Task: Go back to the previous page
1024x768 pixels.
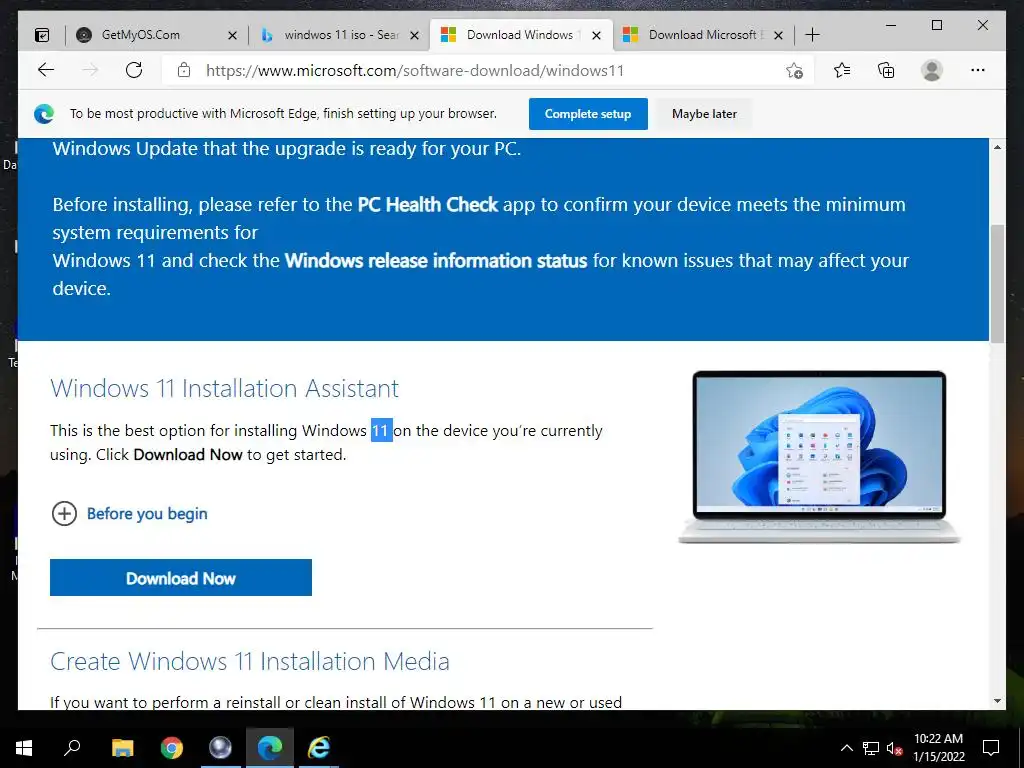Action: point(46,70)
